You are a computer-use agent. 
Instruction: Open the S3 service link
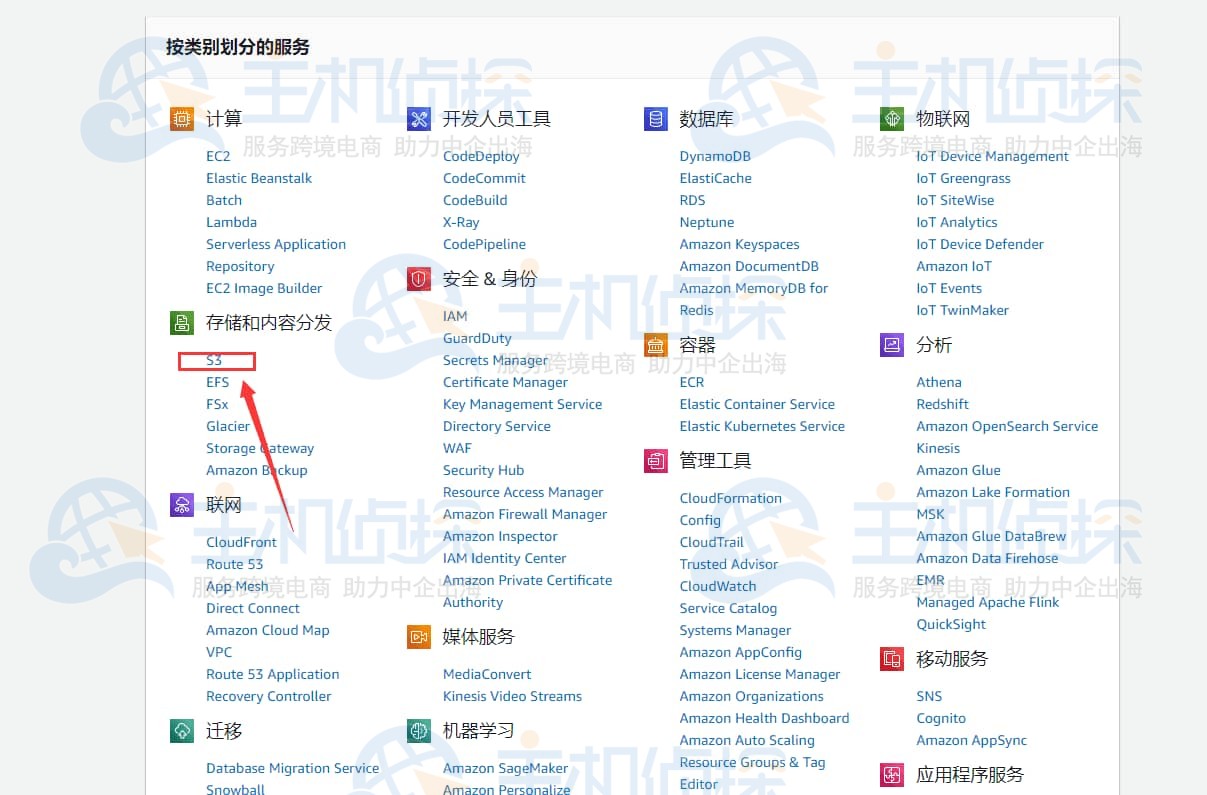pos(215,361)
